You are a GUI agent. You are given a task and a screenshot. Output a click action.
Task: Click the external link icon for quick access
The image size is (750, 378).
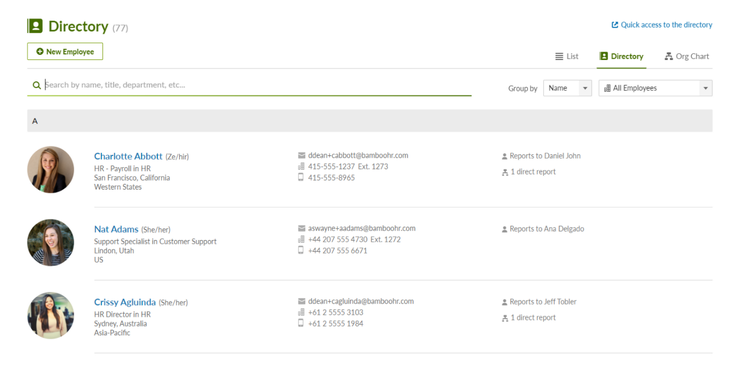tap(615, 25)
